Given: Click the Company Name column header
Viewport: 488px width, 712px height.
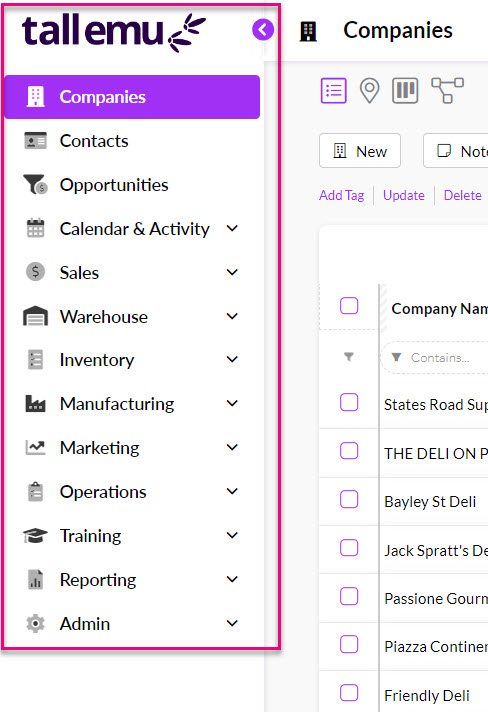Looking at the screenshot, I should coord(439,309).
